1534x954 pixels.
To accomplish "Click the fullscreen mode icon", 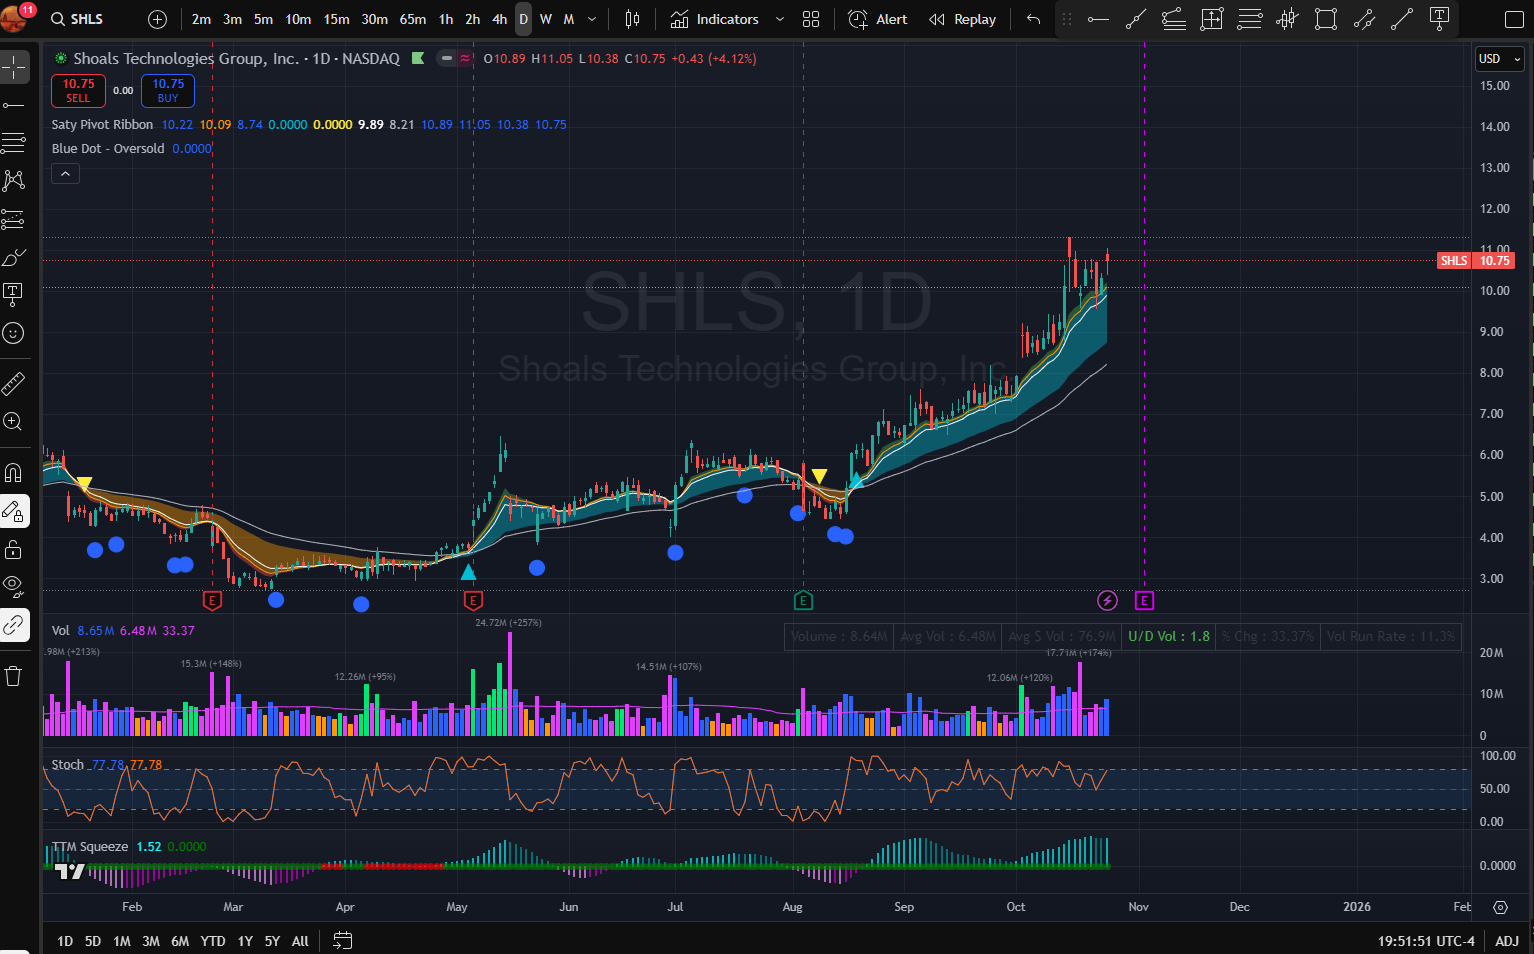I will click(1513, 19).
